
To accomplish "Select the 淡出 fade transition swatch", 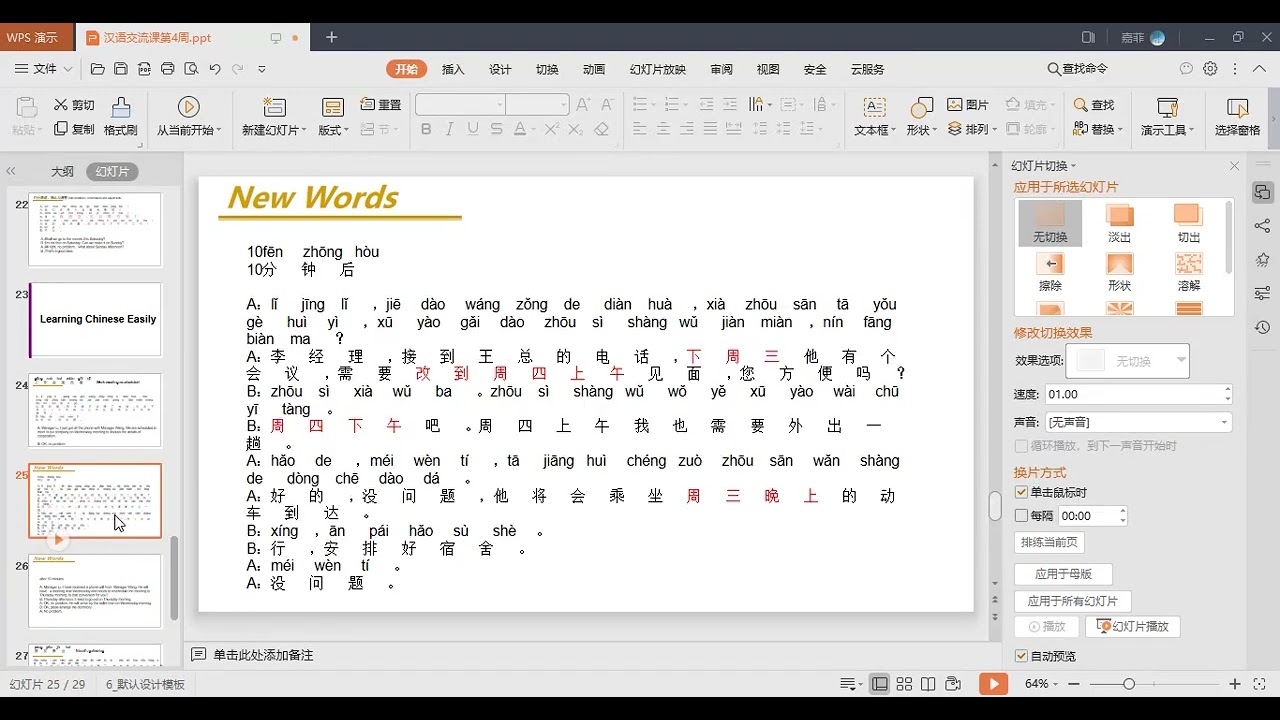I will click(1120, 222).
